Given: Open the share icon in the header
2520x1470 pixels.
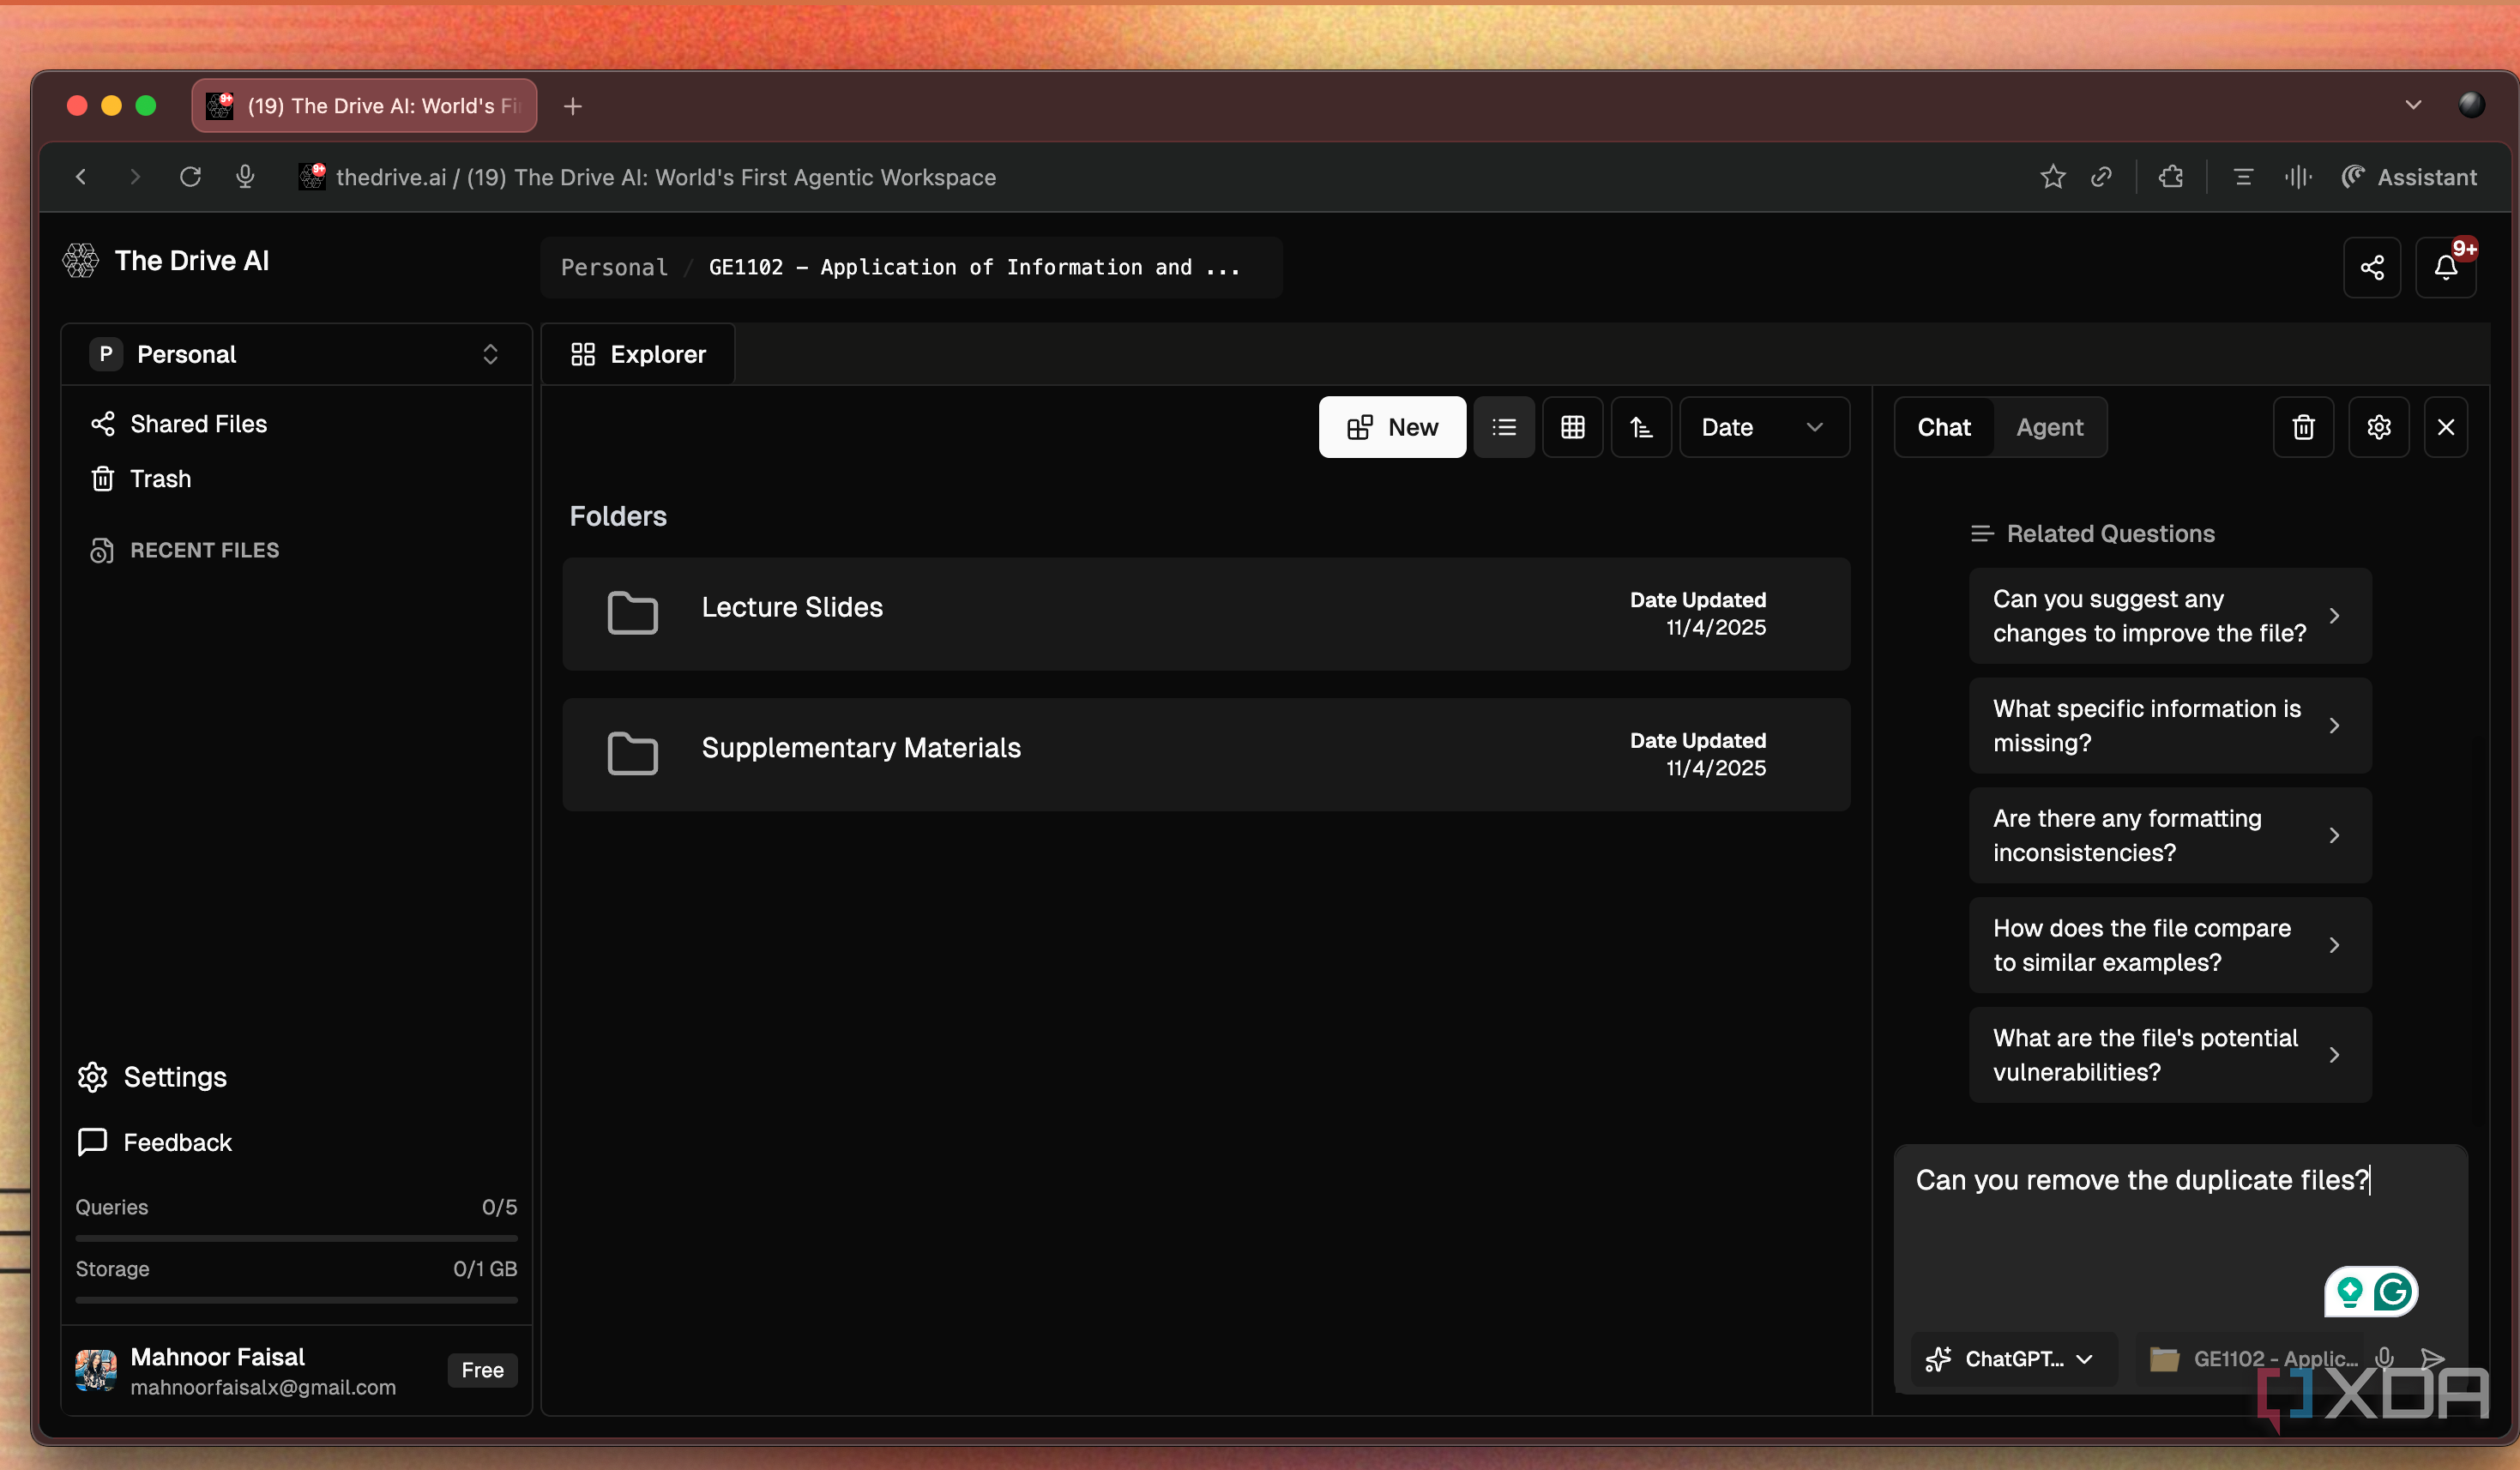Looking at the screenshot, I should (2371, 267).
